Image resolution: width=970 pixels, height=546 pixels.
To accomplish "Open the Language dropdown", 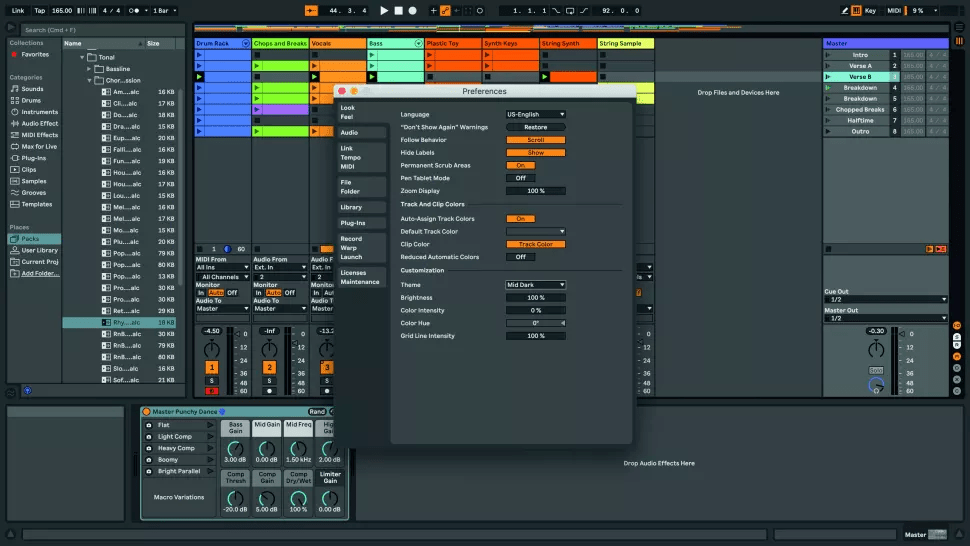I will click(x=535, y=114).
